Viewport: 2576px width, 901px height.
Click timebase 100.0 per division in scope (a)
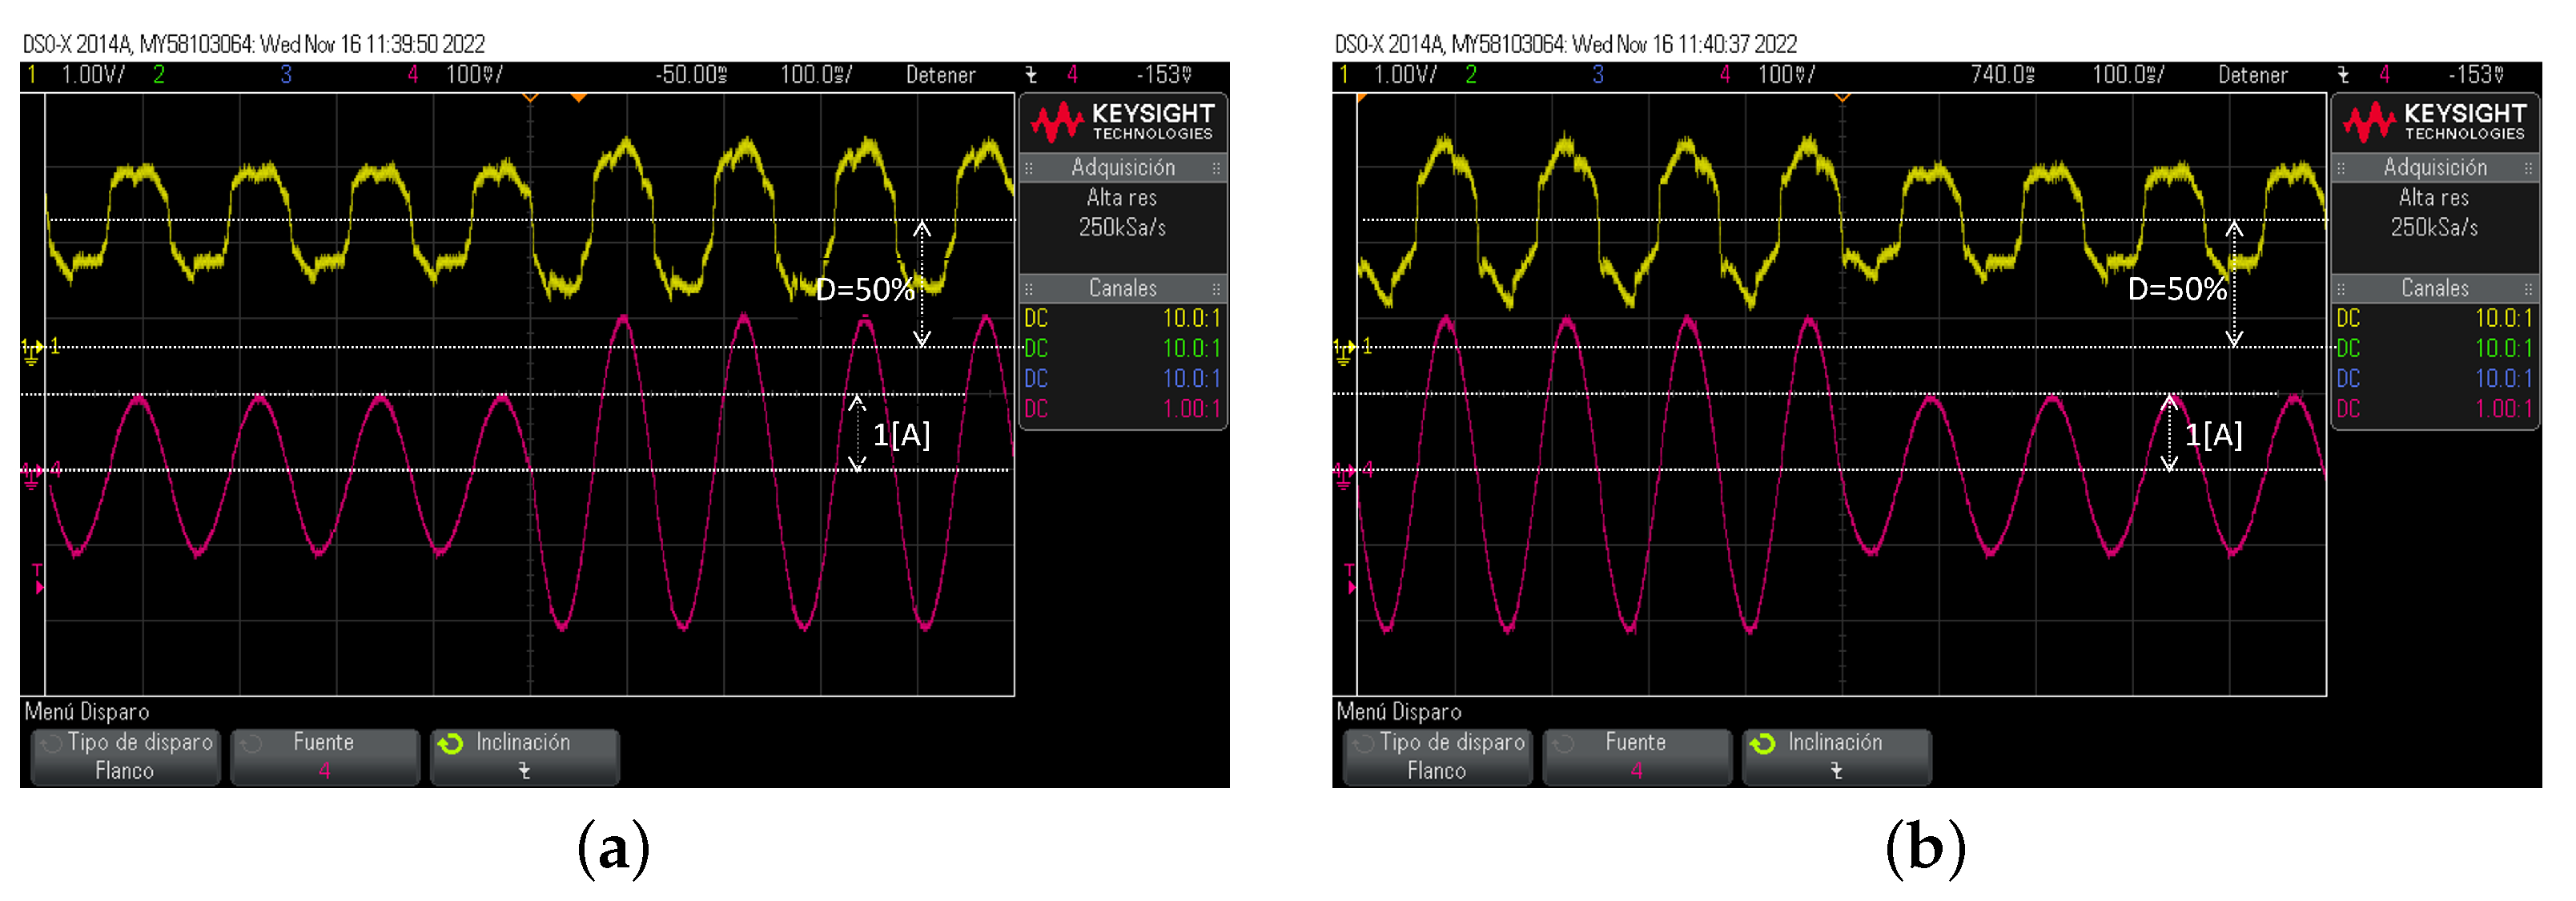[x=816, y=75]
